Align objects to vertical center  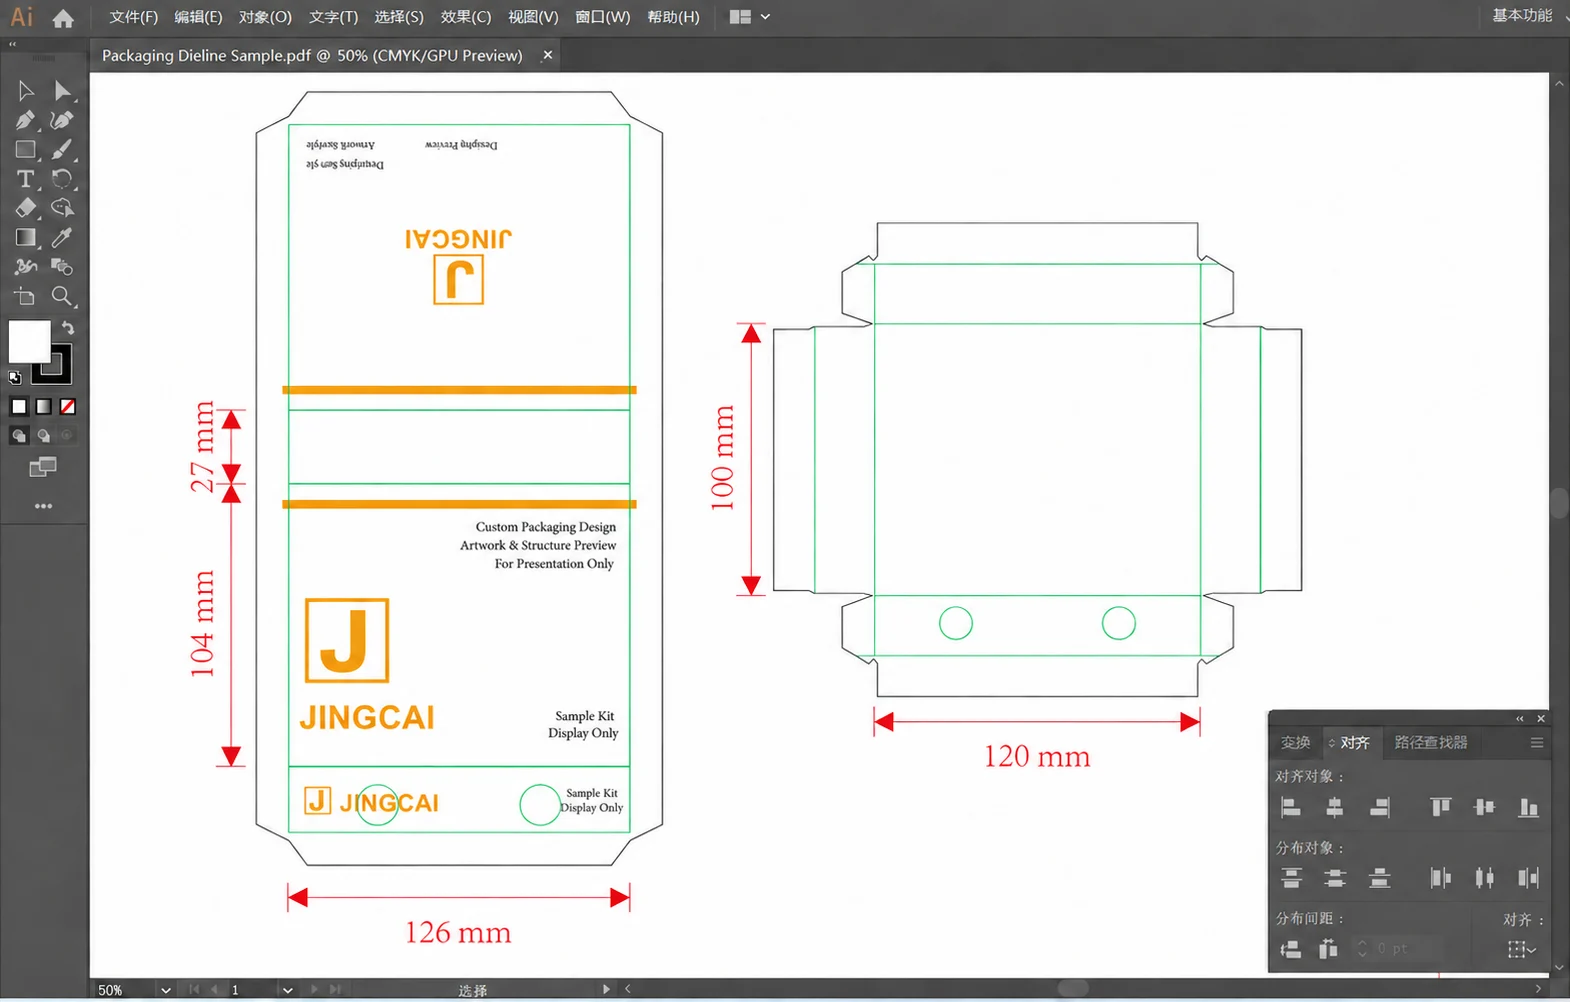click(1484, 807)
